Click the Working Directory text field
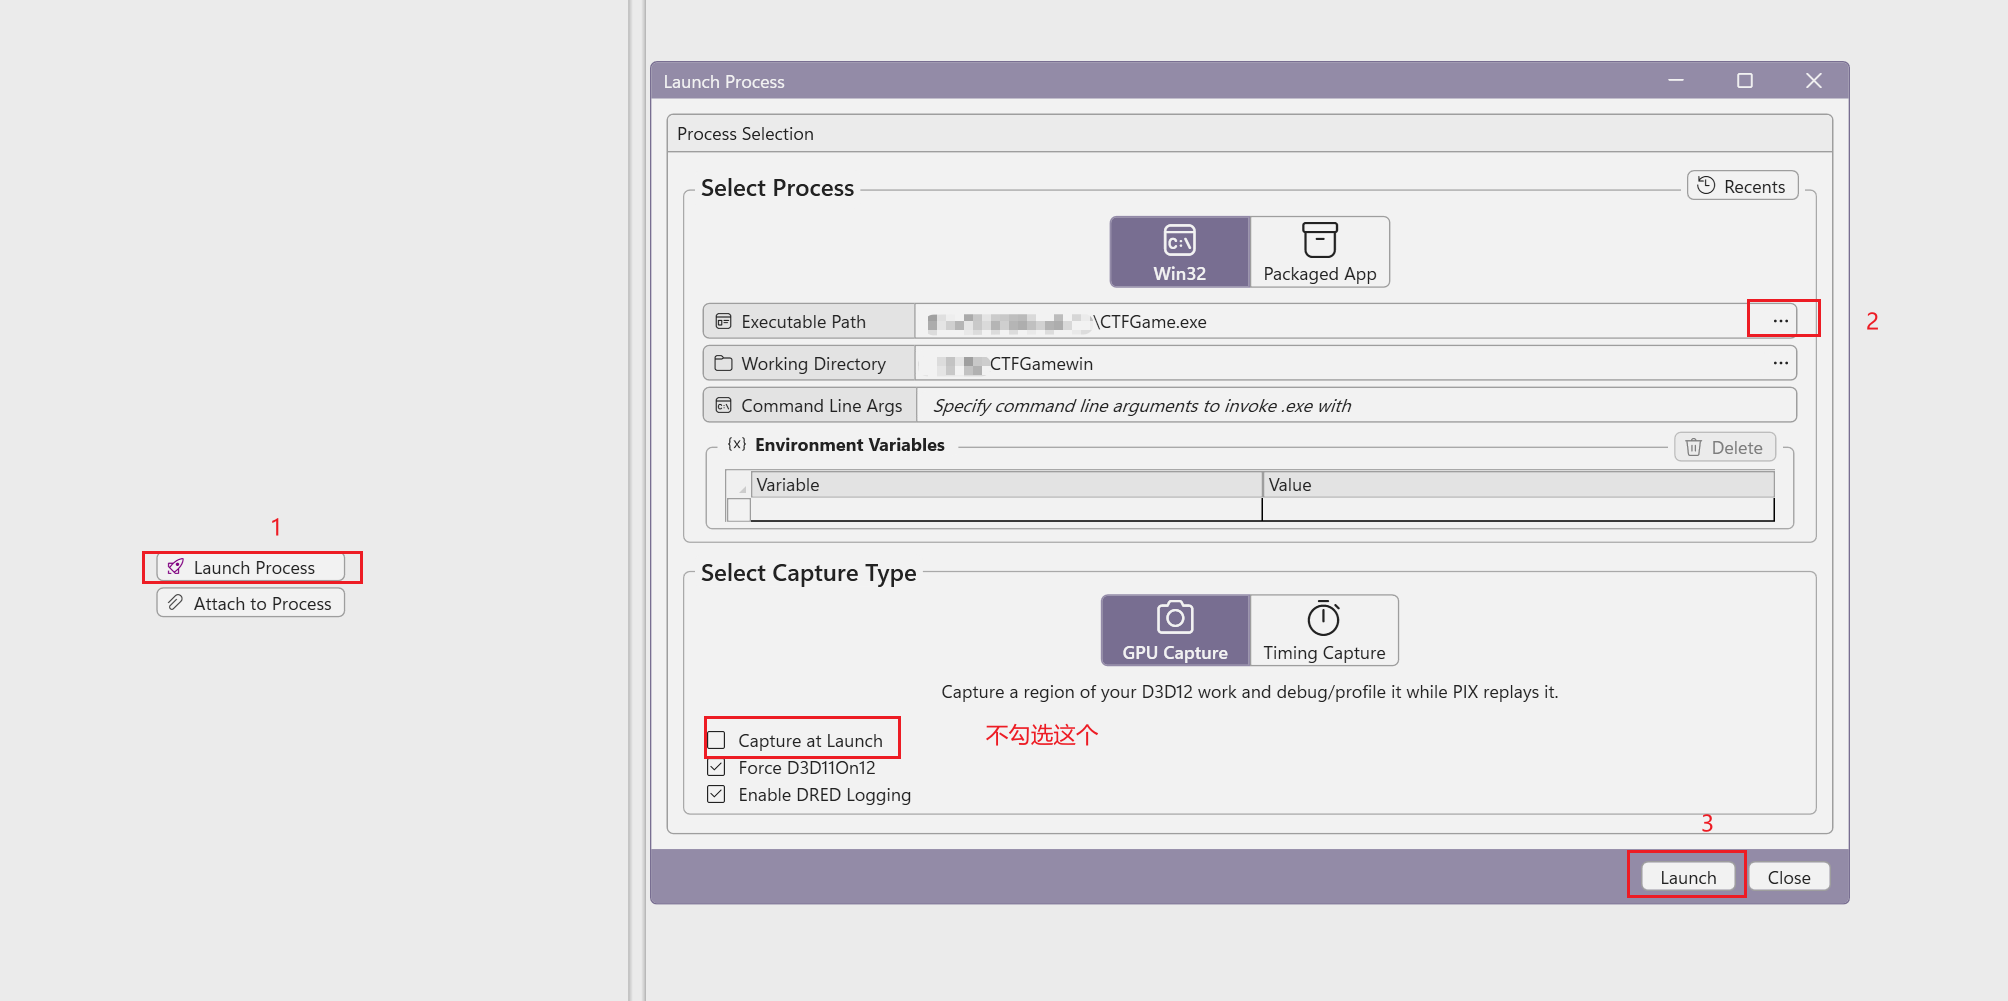Image resolution: width=2008 pixels, height=1001 pixels. pyautogui.click(x=1340, y=363)
